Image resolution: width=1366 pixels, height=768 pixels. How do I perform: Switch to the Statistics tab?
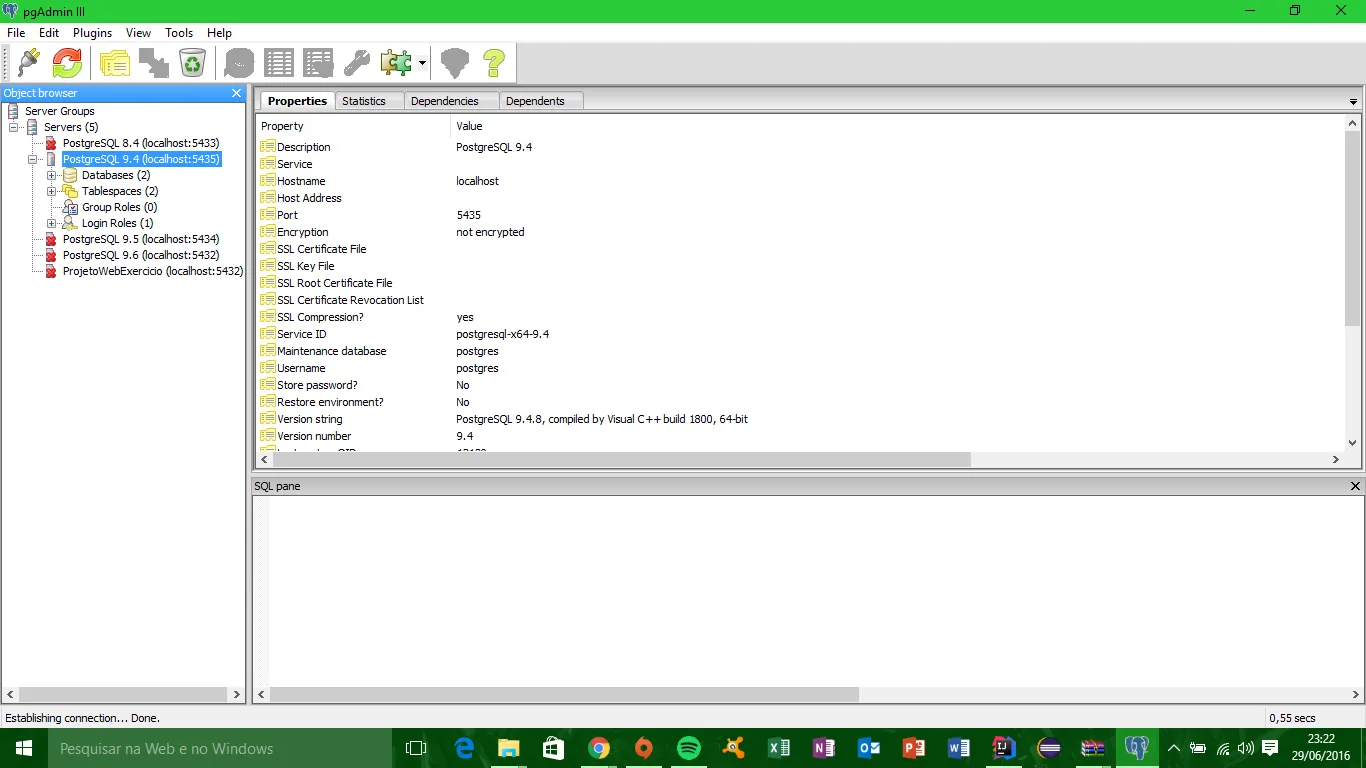coord(363,101)
